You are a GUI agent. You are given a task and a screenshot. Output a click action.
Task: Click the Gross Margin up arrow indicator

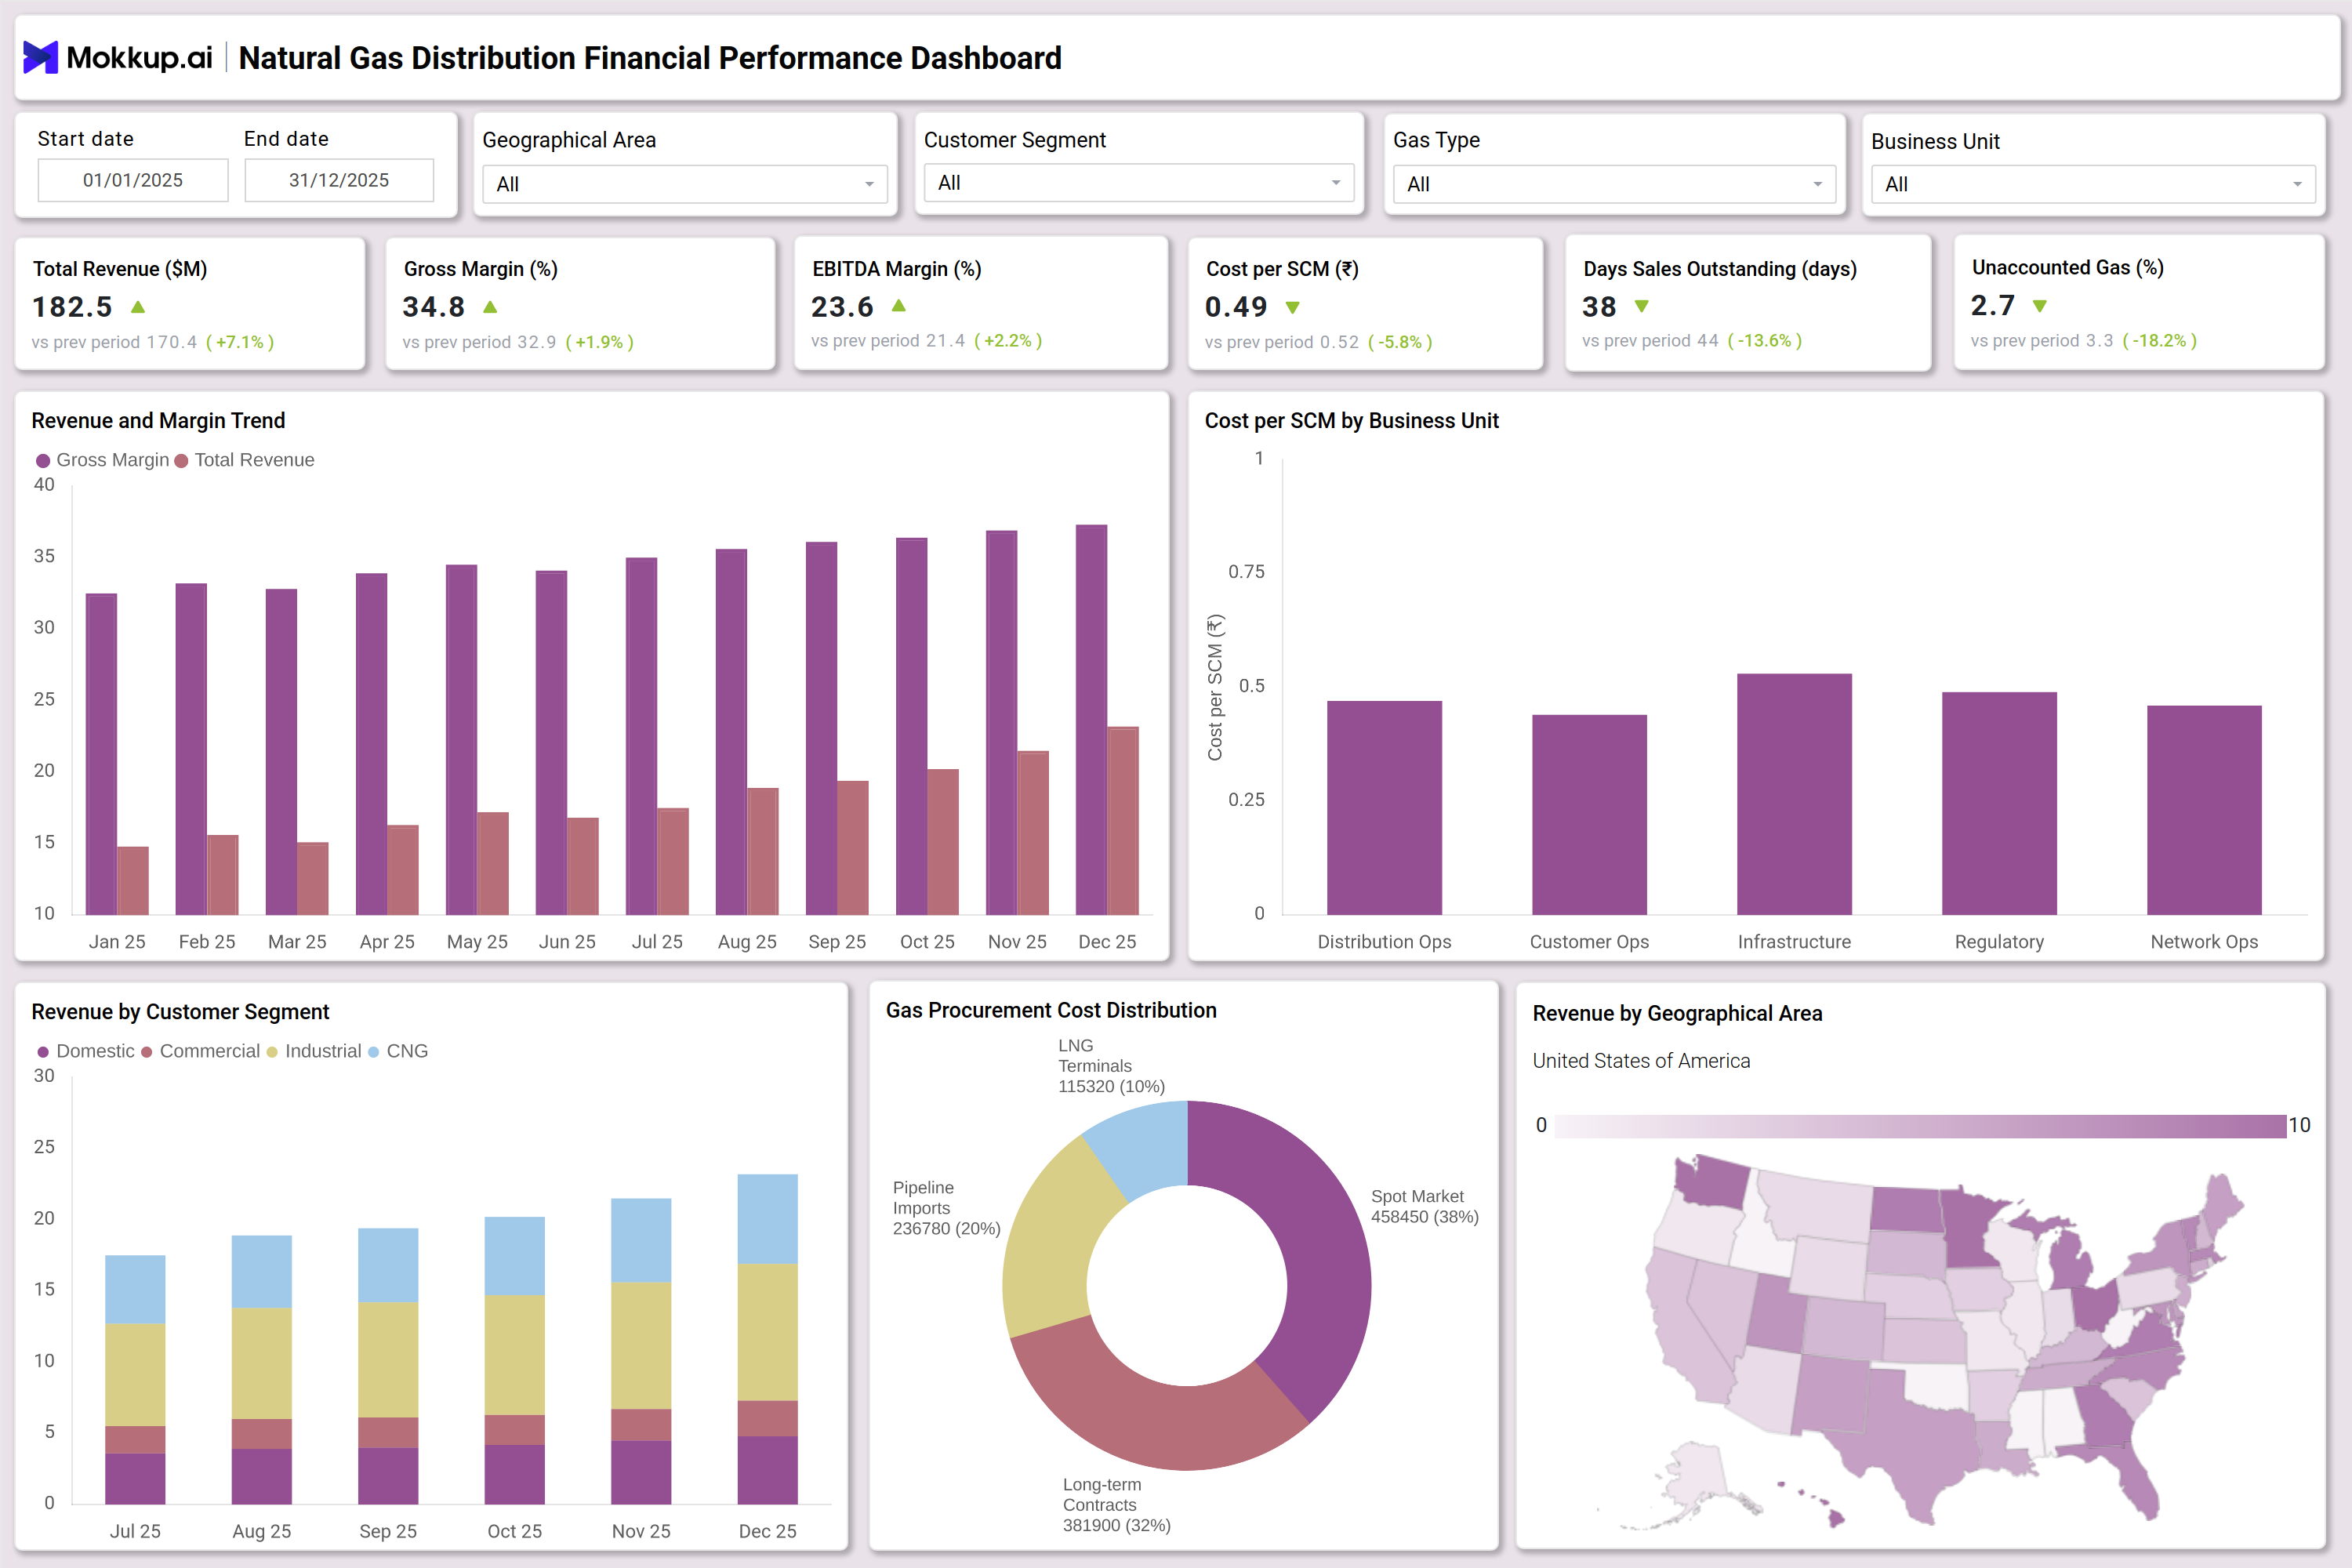[x=490, y=307]
